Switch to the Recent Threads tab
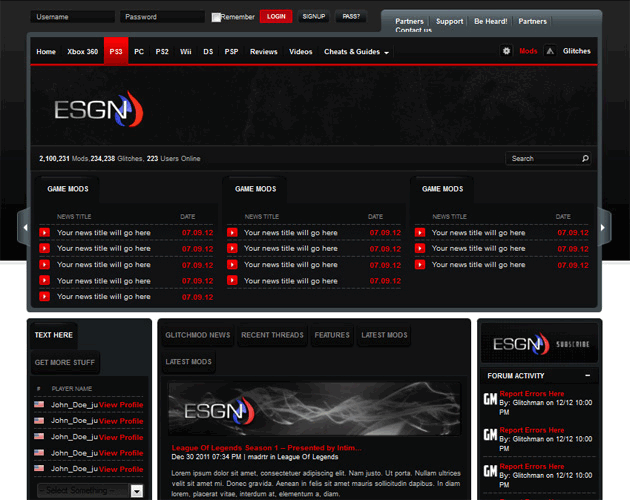 [x=271, y=335]
